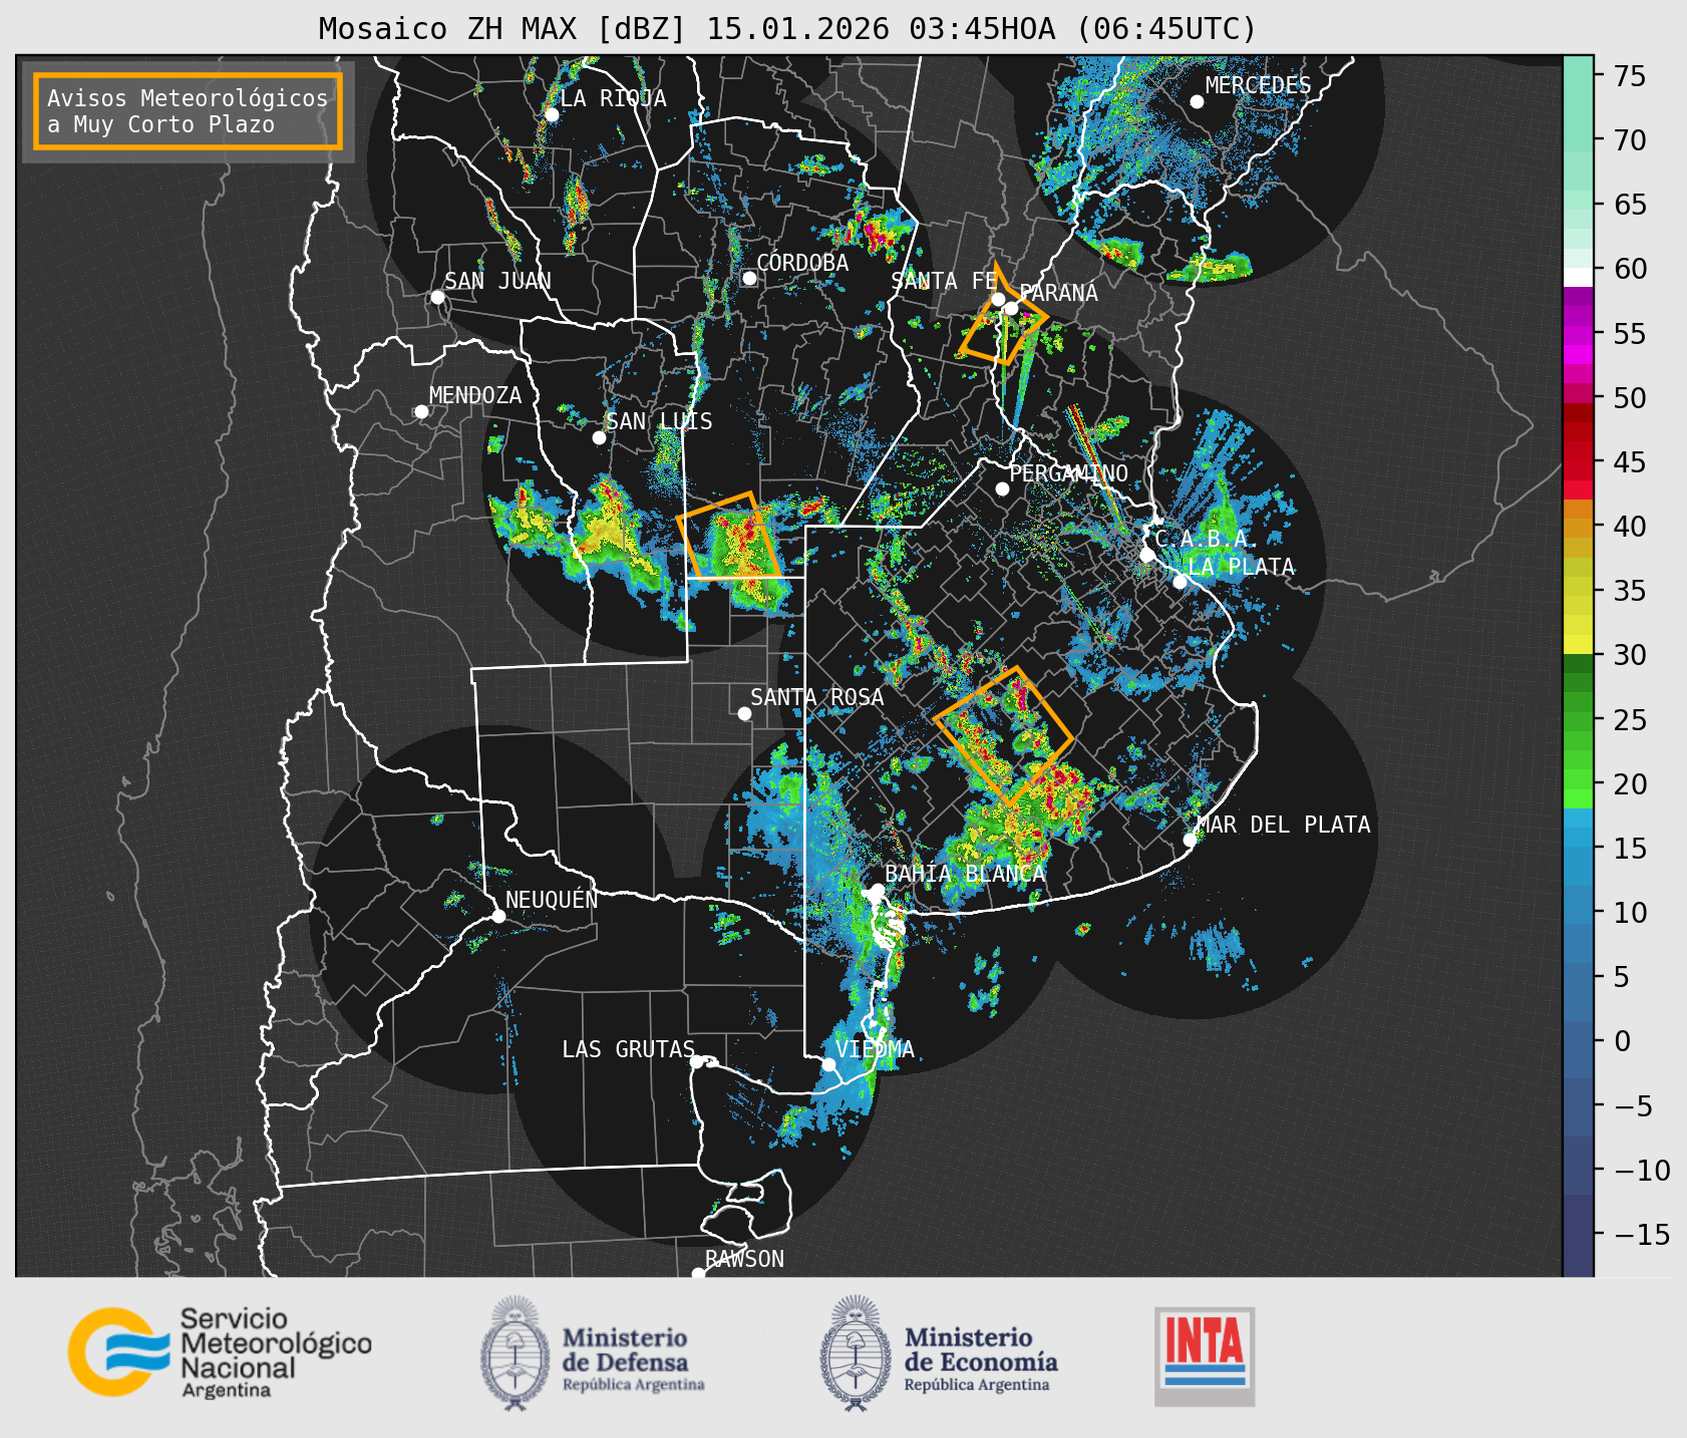Click the SANTA ROSA city label
This screenshot has height=1438, width=1687.
point(817,697)
